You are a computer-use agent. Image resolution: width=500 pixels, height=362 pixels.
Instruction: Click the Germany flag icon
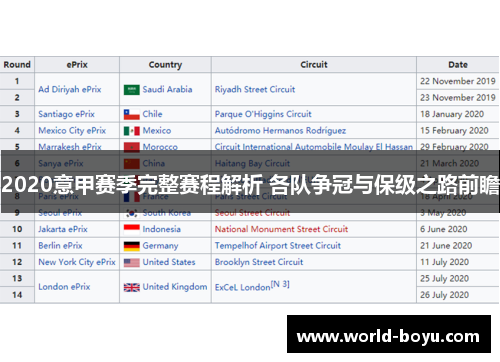coord(132,246)
